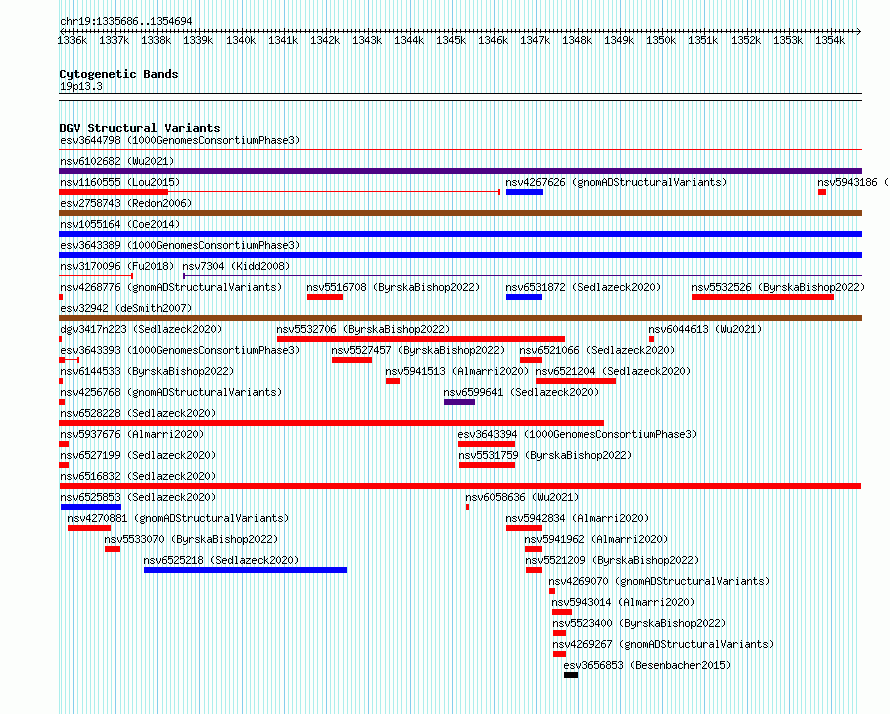
Task: Open nsv6521204 (Sedlazeck2020) variant
Action: click(613, 371)
